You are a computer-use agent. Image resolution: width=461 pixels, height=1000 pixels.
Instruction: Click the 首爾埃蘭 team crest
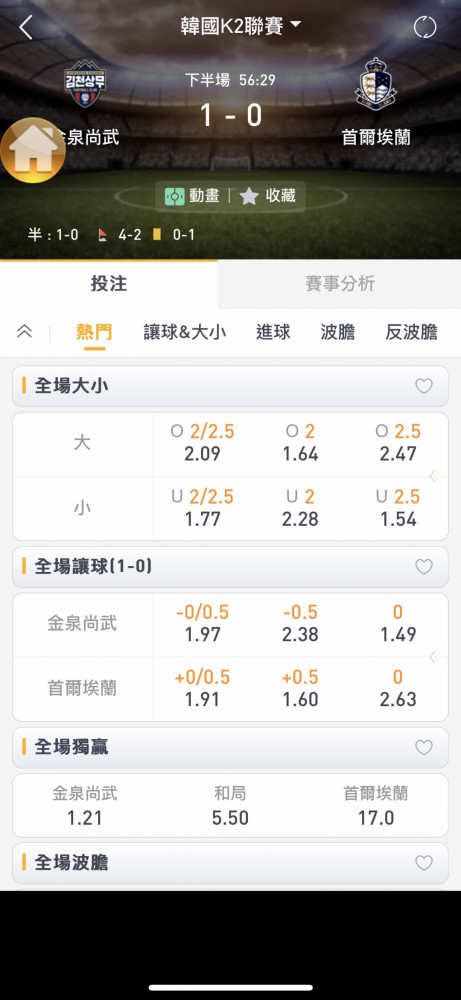click(x=376, y=84)
